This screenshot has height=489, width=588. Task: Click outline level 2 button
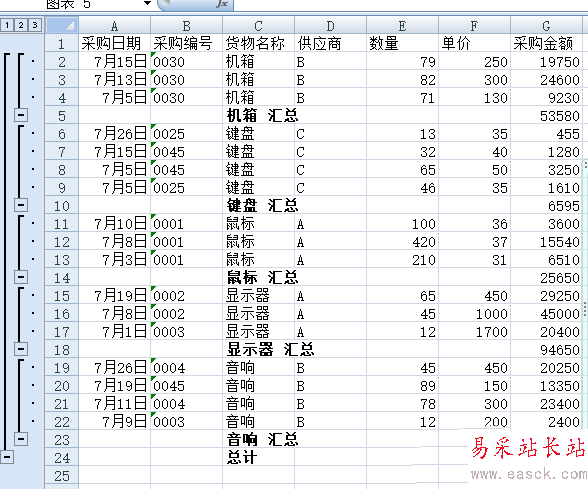tap(21, 25)
